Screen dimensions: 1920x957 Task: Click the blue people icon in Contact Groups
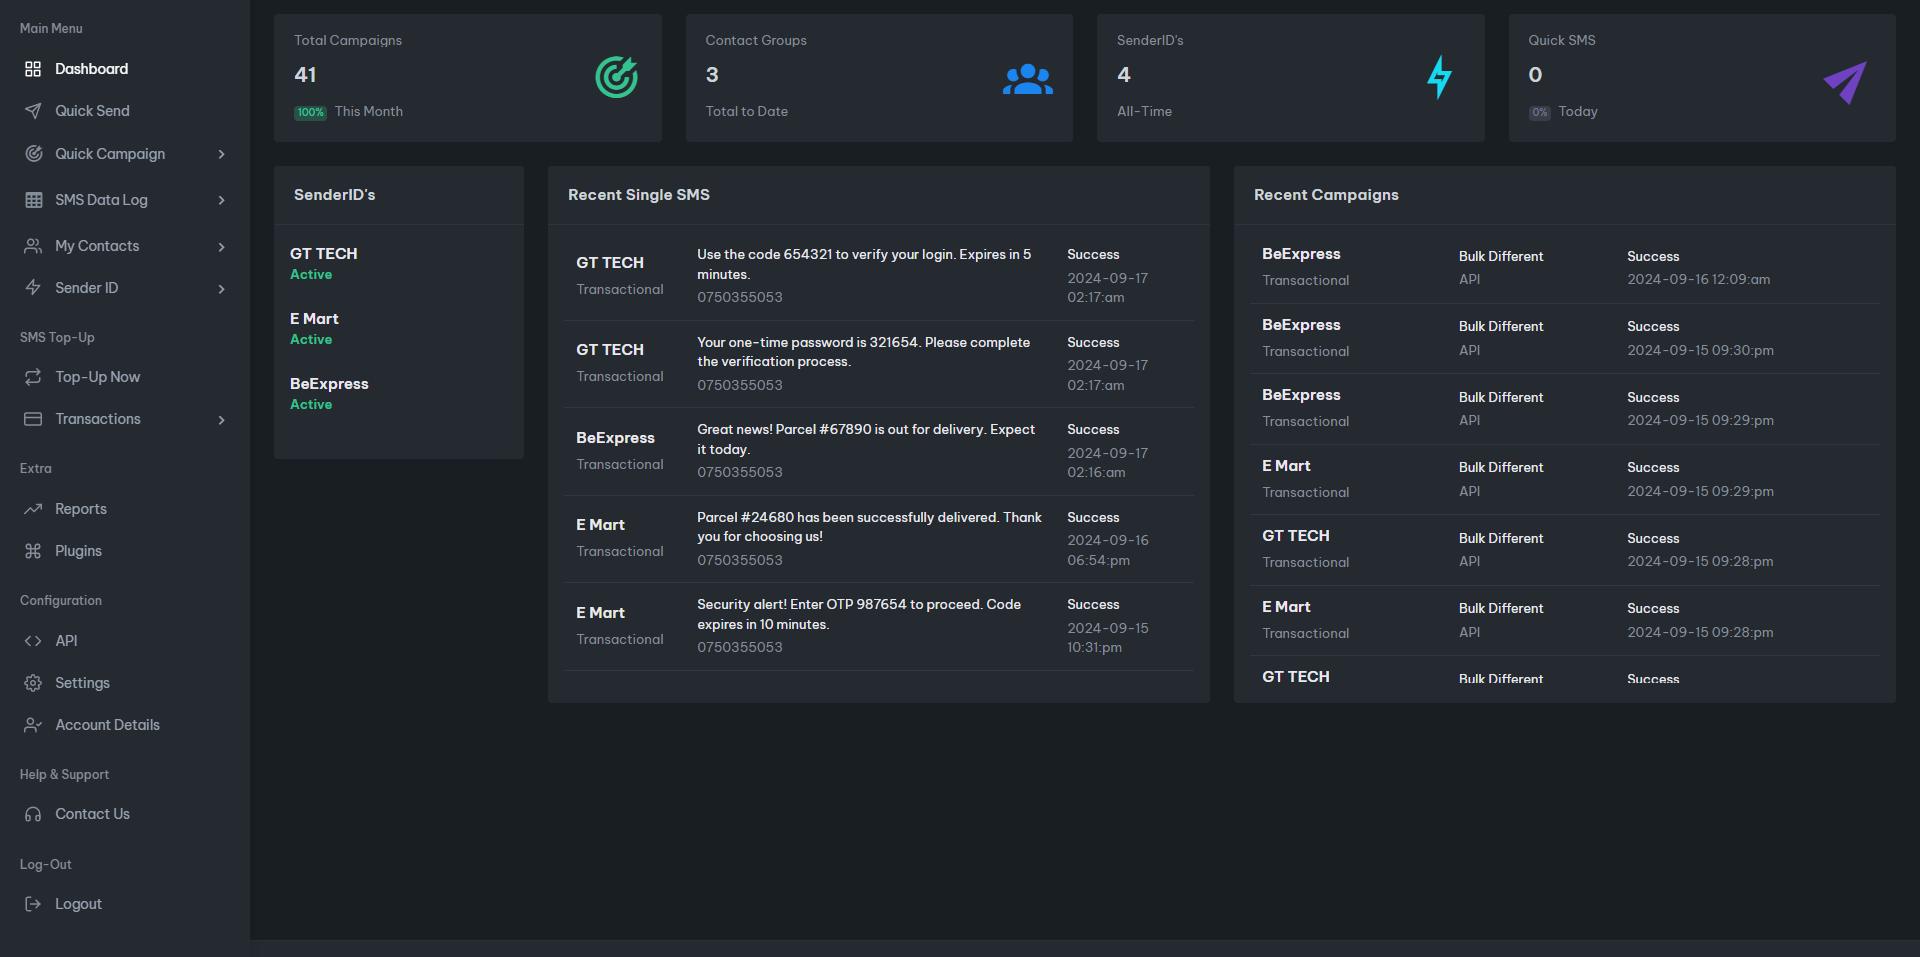1027,79
